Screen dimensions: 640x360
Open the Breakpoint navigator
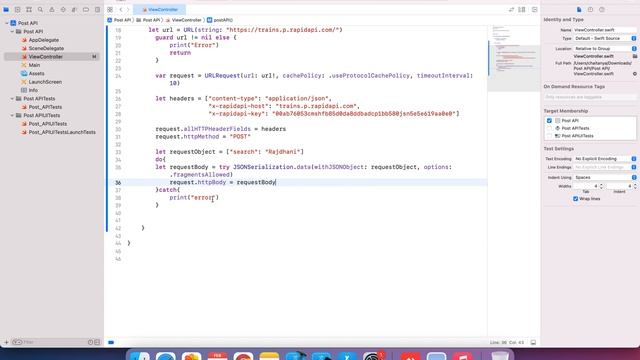pos(86,9)
